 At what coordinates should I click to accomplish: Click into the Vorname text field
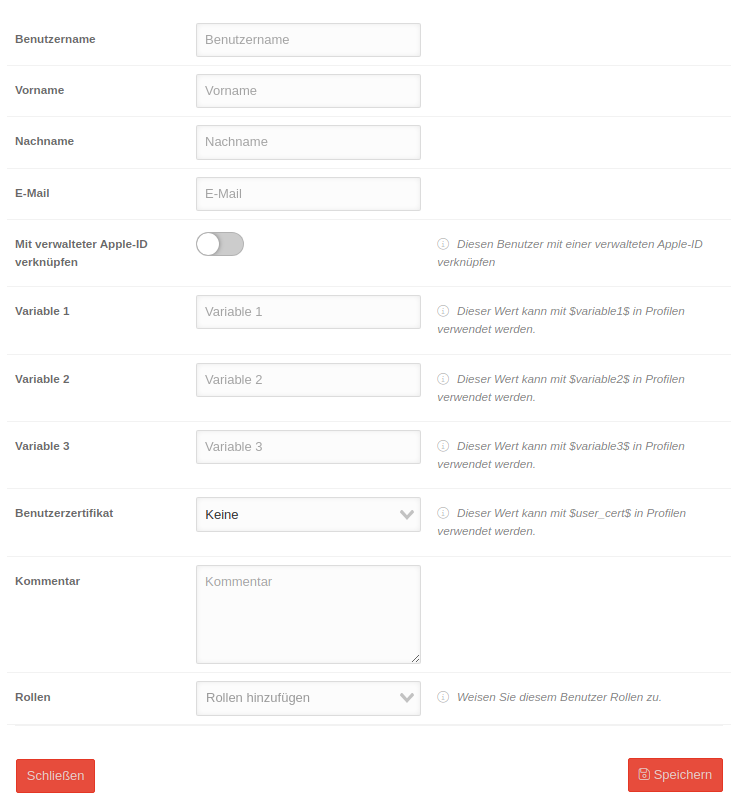pyautogui.click(x=308, y=91)
